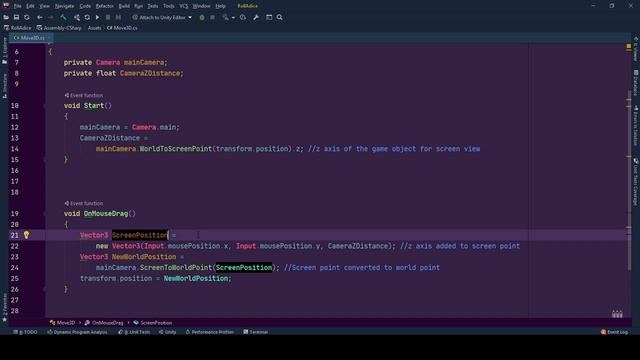
Task: Open the Dynamic Program Analysis tool window
Action: tap(77, 332)
